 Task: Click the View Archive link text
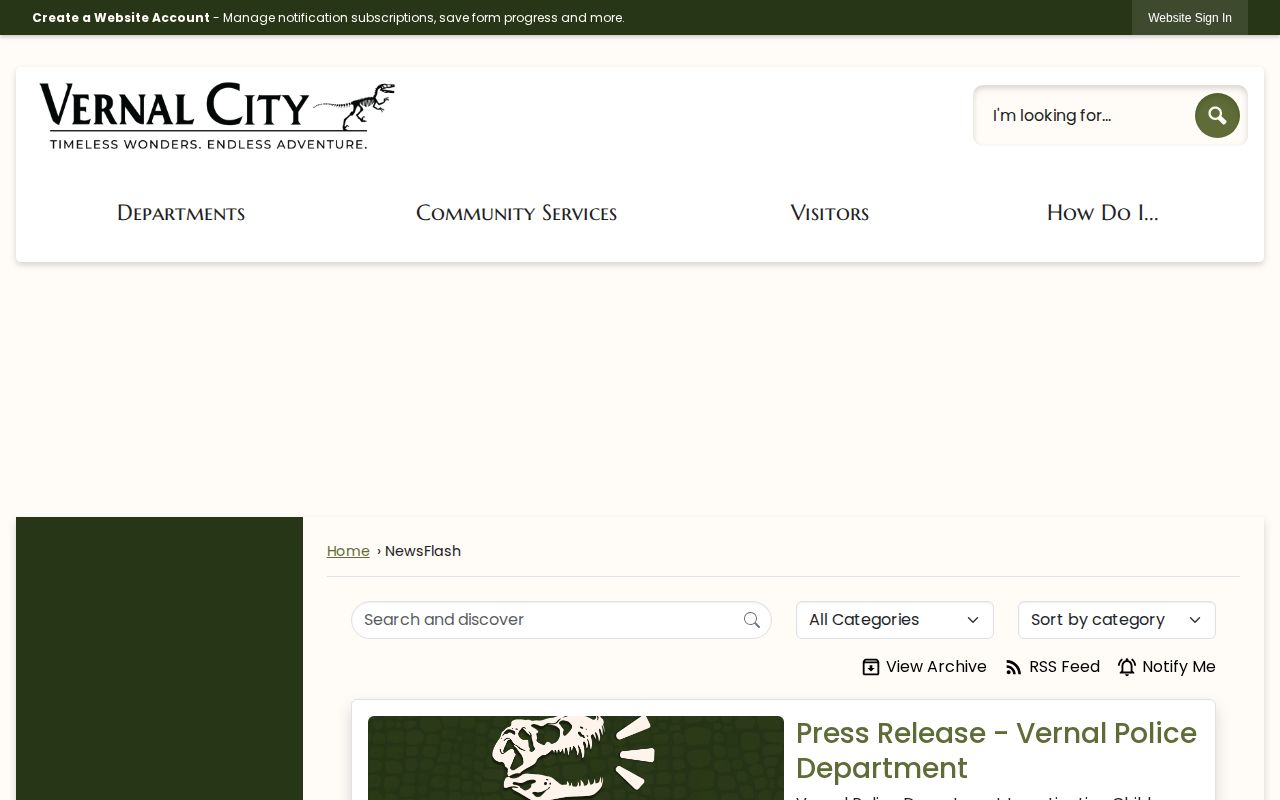click(x=936, y=667)
